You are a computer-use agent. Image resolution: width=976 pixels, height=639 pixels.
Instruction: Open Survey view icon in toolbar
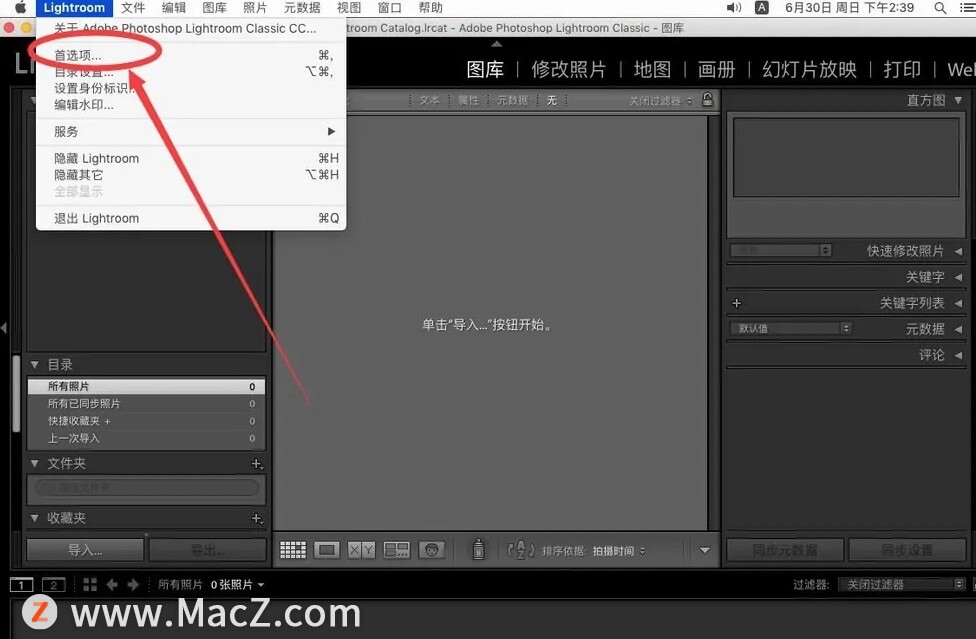(x=396, y=550)
